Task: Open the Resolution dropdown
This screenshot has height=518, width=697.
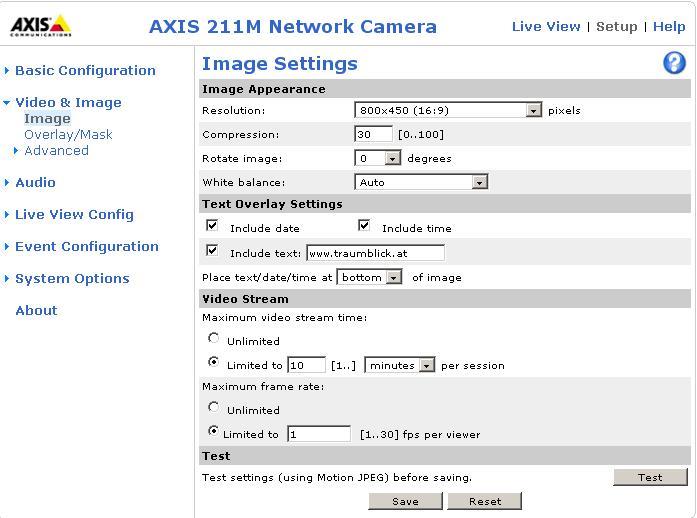Action: coord(448,110)
